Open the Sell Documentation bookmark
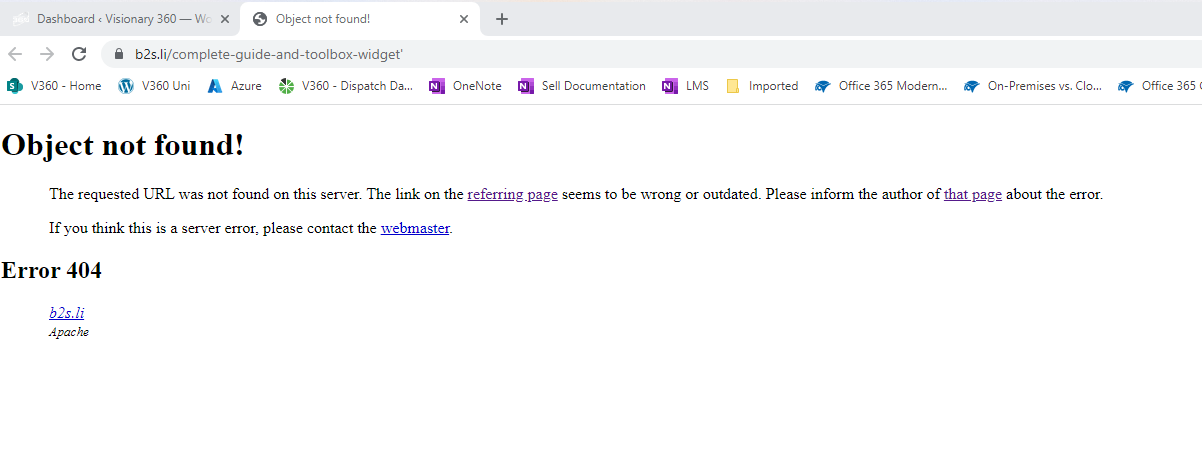Image resolution: width=1202 pixels, height=460 pixels. point(582,86)
